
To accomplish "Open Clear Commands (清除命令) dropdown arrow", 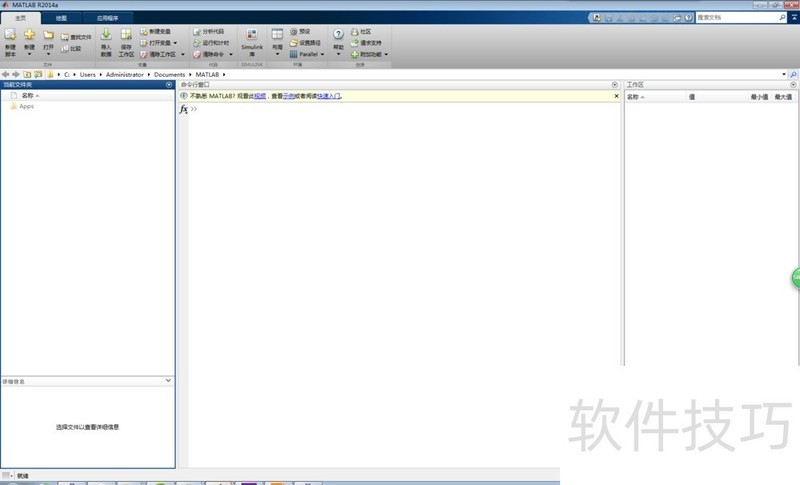I will click(x=231, y=54).
